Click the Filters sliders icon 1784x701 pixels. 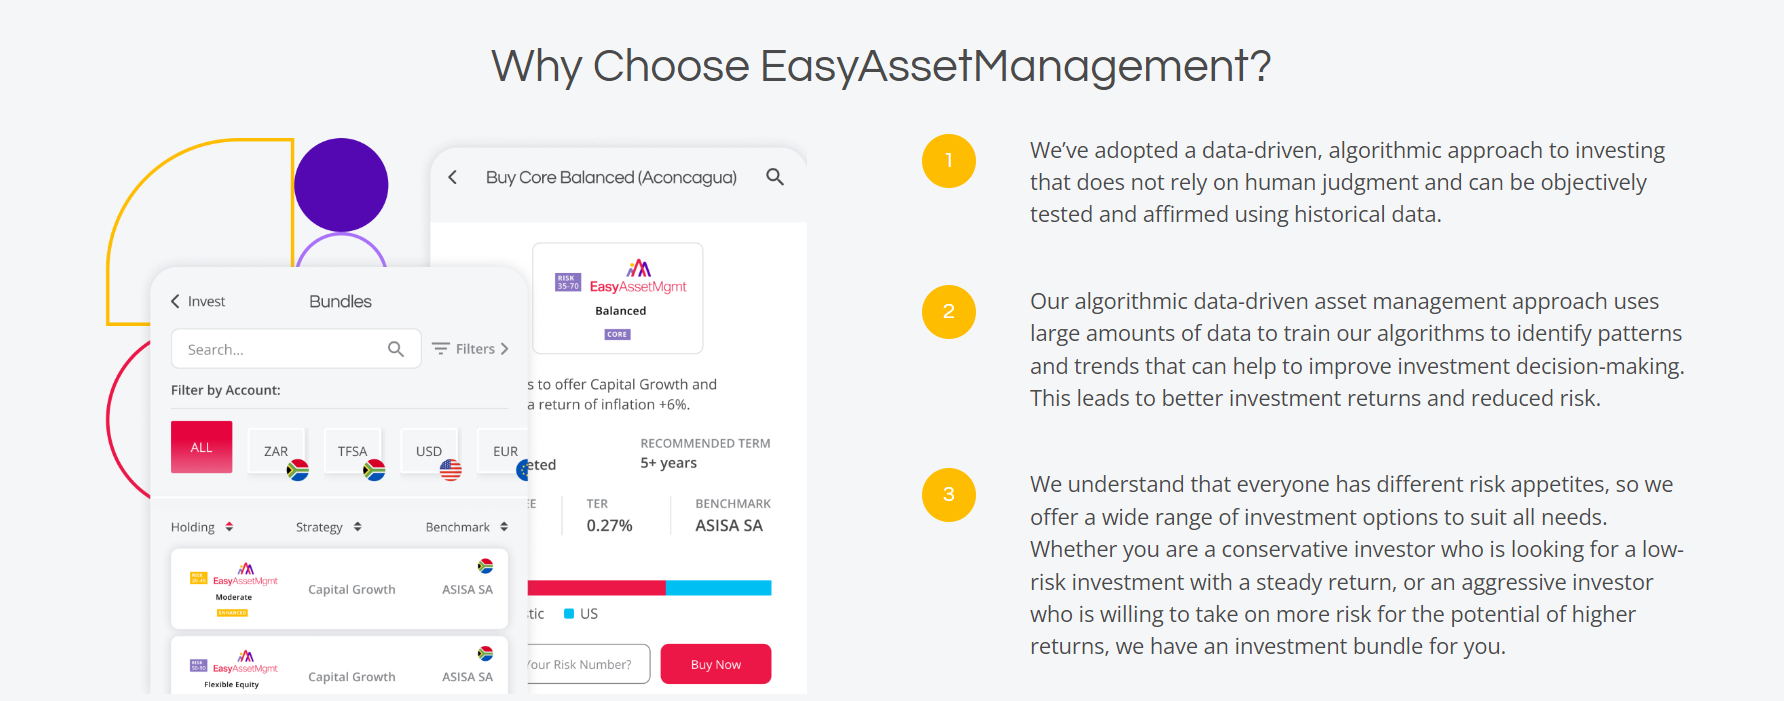coord(440,349)
